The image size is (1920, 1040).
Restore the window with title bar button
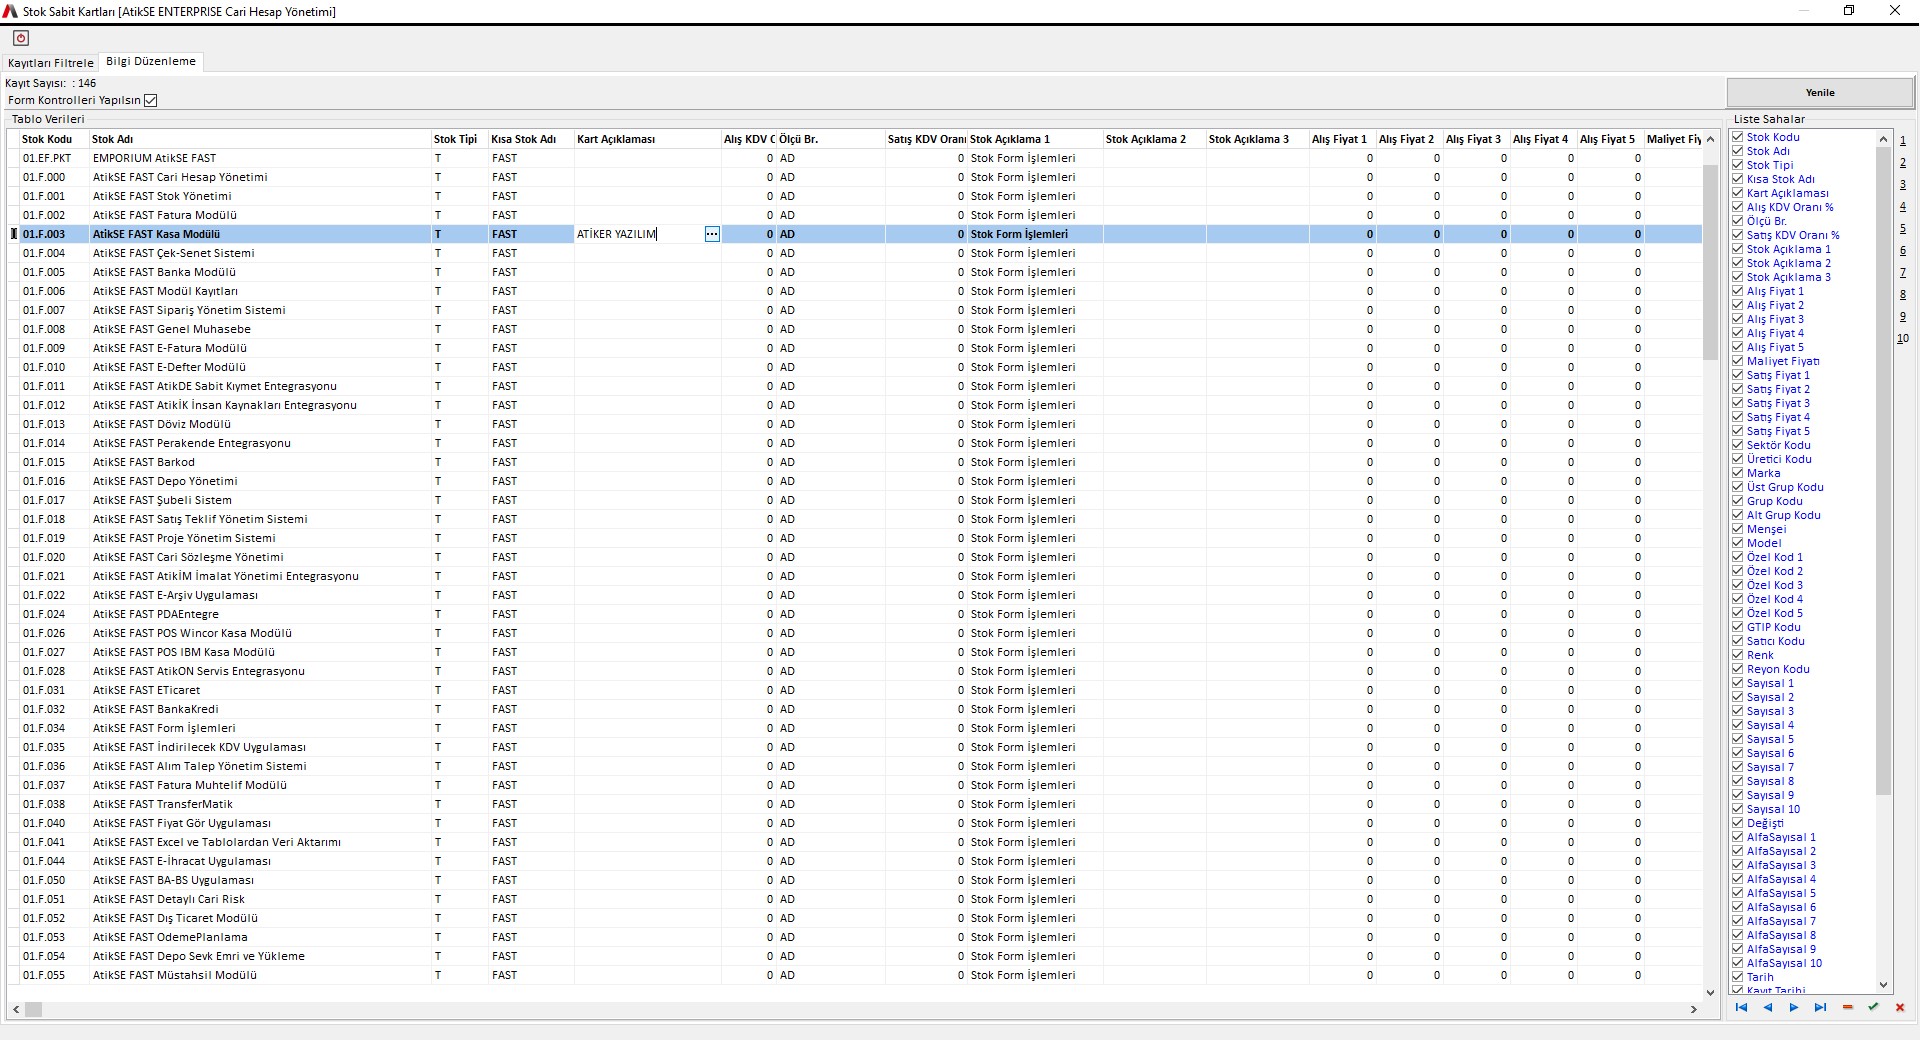pyautogui.click(x=1849, y=11)
